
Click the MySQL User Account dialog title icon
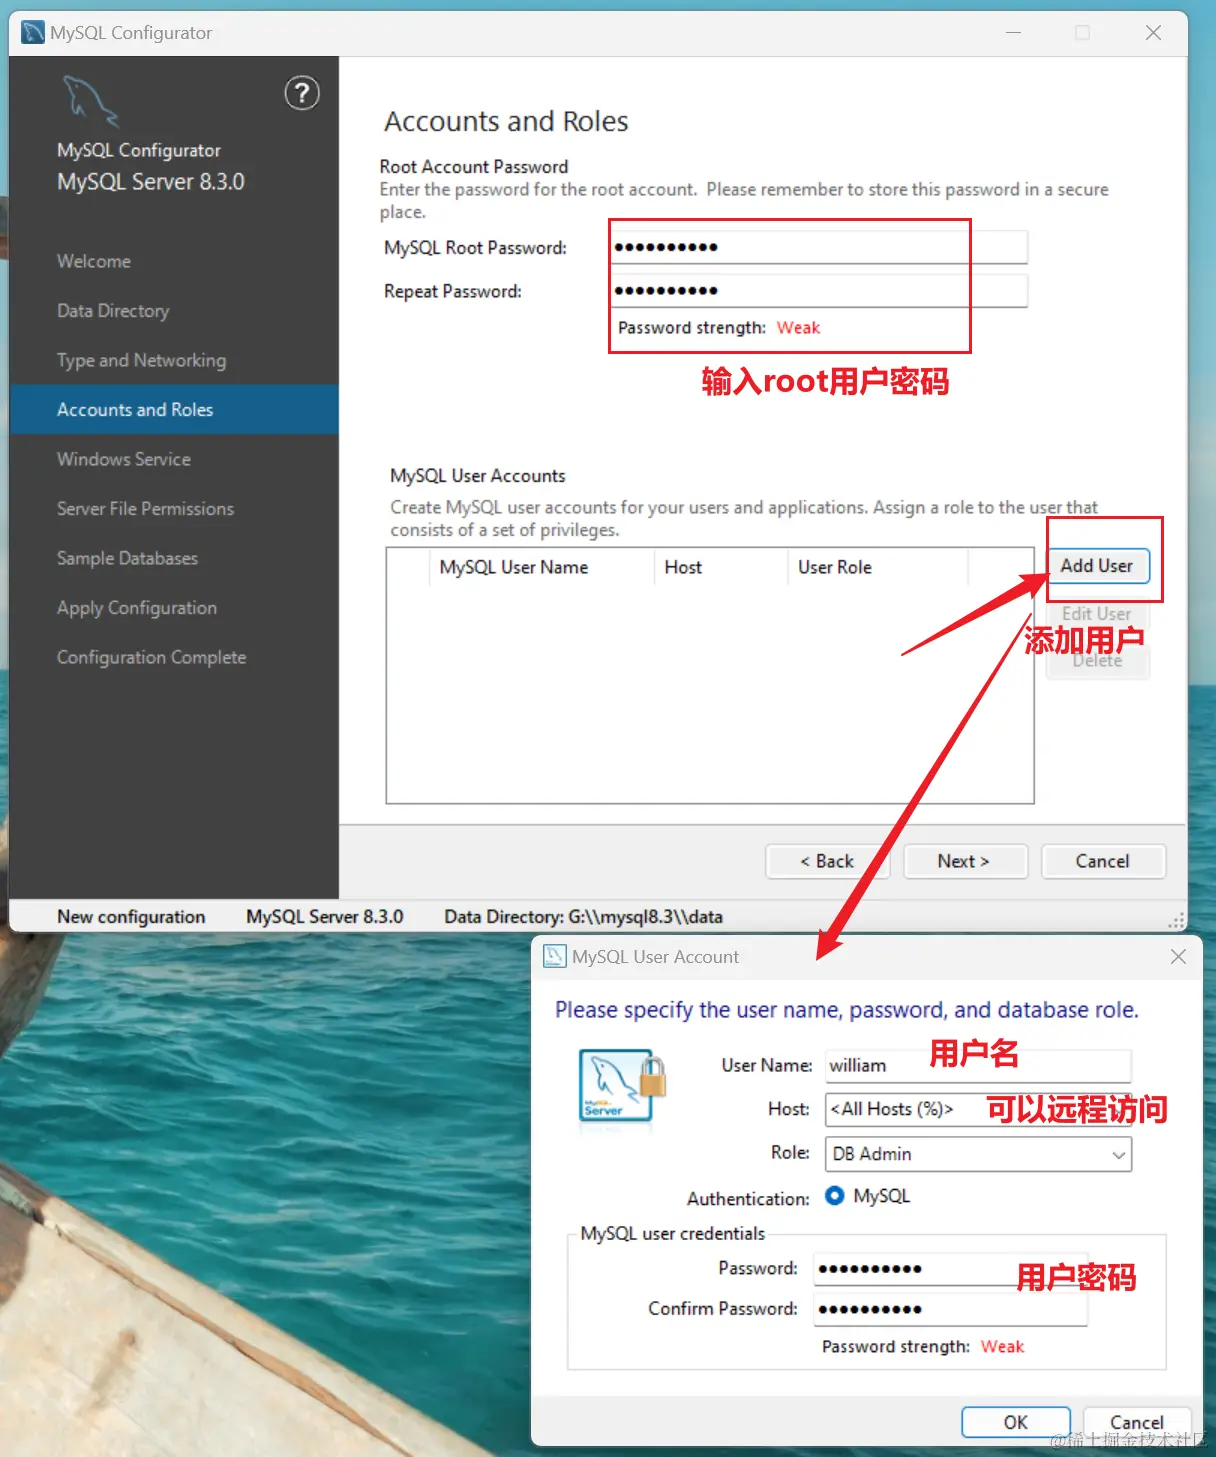tap(554, 957)
